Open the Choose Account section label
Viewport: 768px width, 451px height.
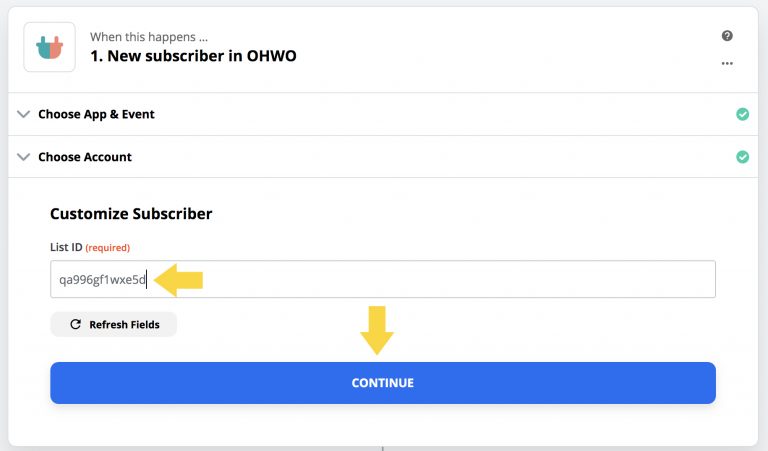(85, 157)
